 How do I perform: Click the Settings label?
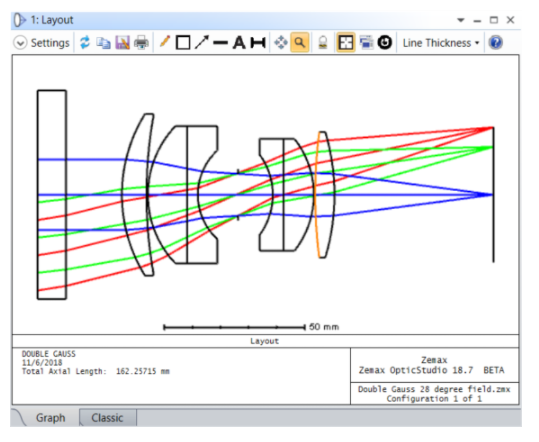50,43
